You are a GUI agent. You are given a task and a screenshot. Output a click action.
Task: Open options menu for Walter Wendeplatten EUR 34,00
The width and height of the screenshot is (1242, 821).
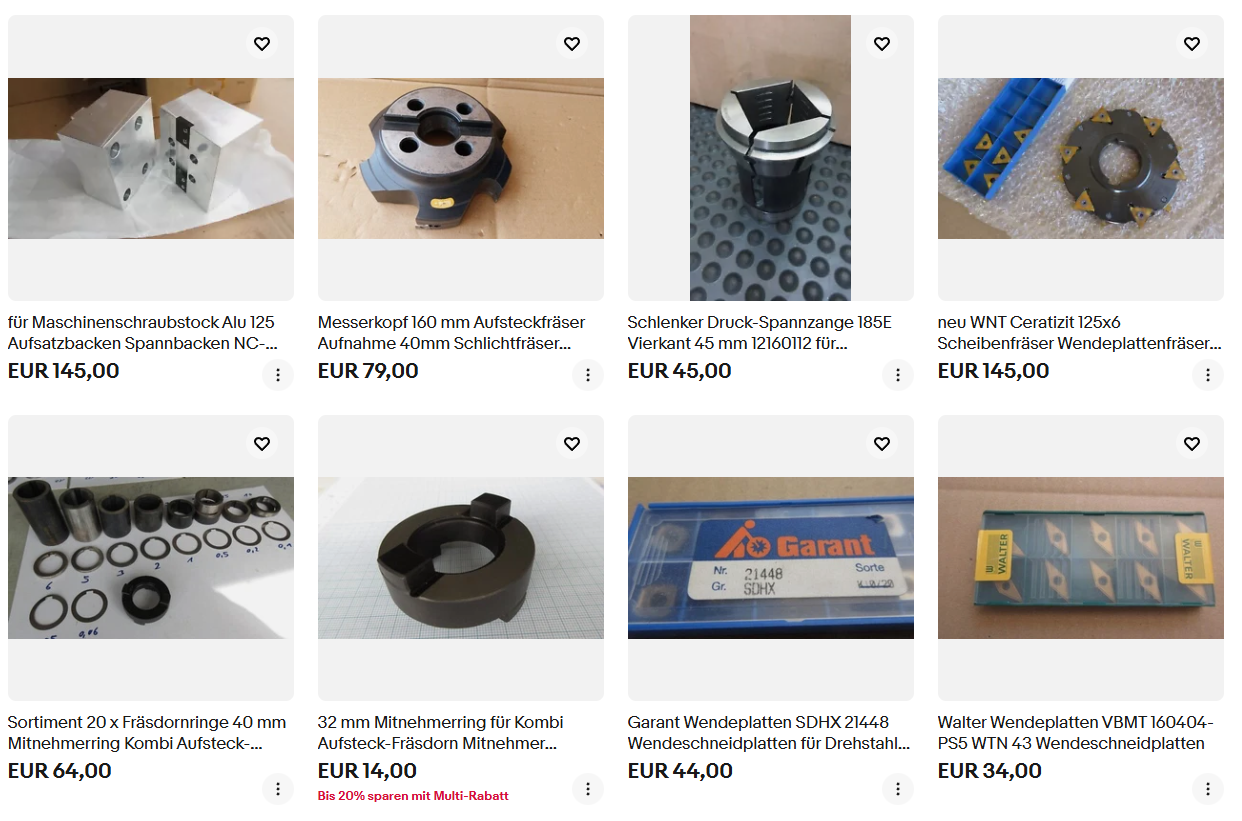tap(1208, 788)
